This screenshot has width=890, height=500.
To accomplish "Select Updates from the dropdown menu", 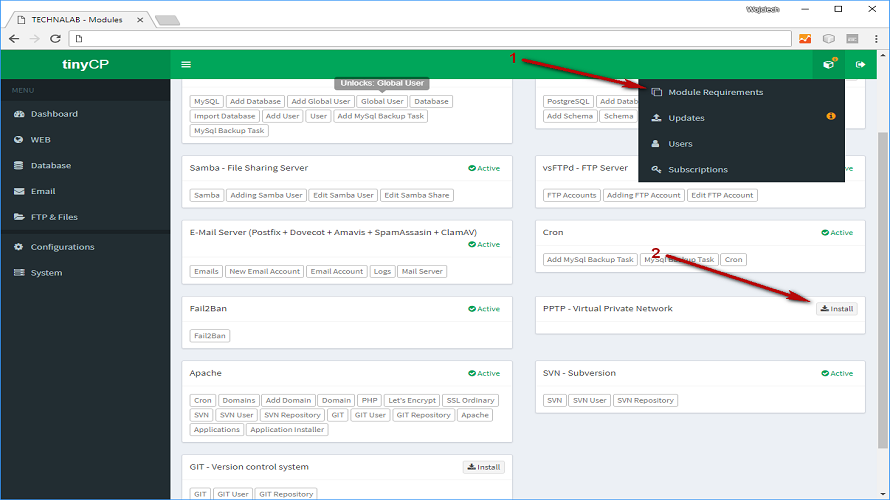I will [686, 118].
